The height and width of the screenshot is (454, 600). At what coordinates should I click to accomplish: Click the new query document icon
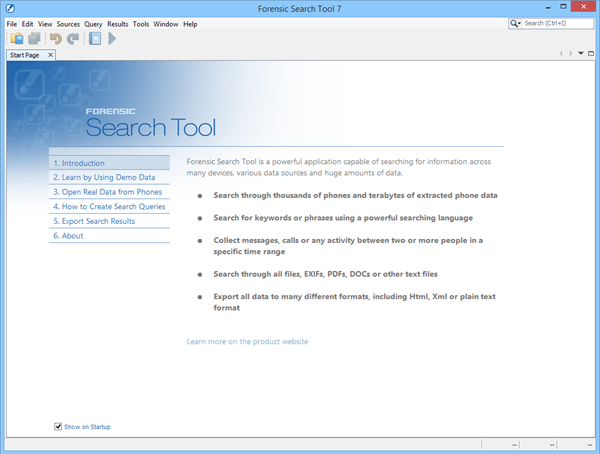pos(95,39)
